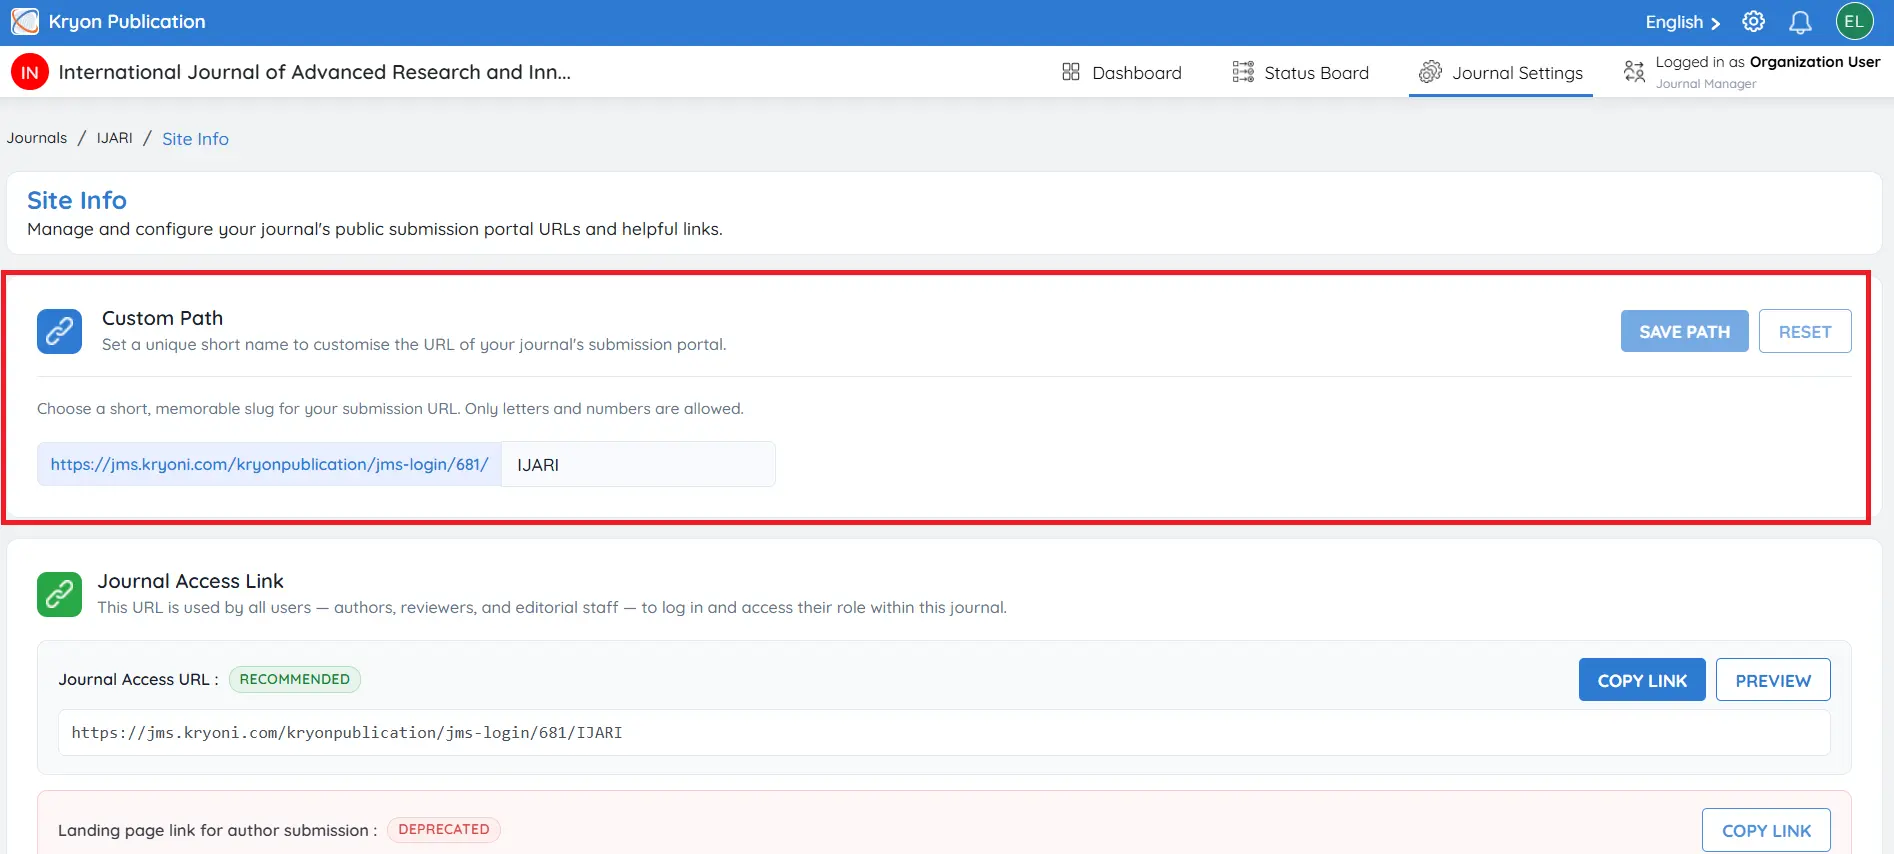Click the Journal Access Link heading

(191, 581)
